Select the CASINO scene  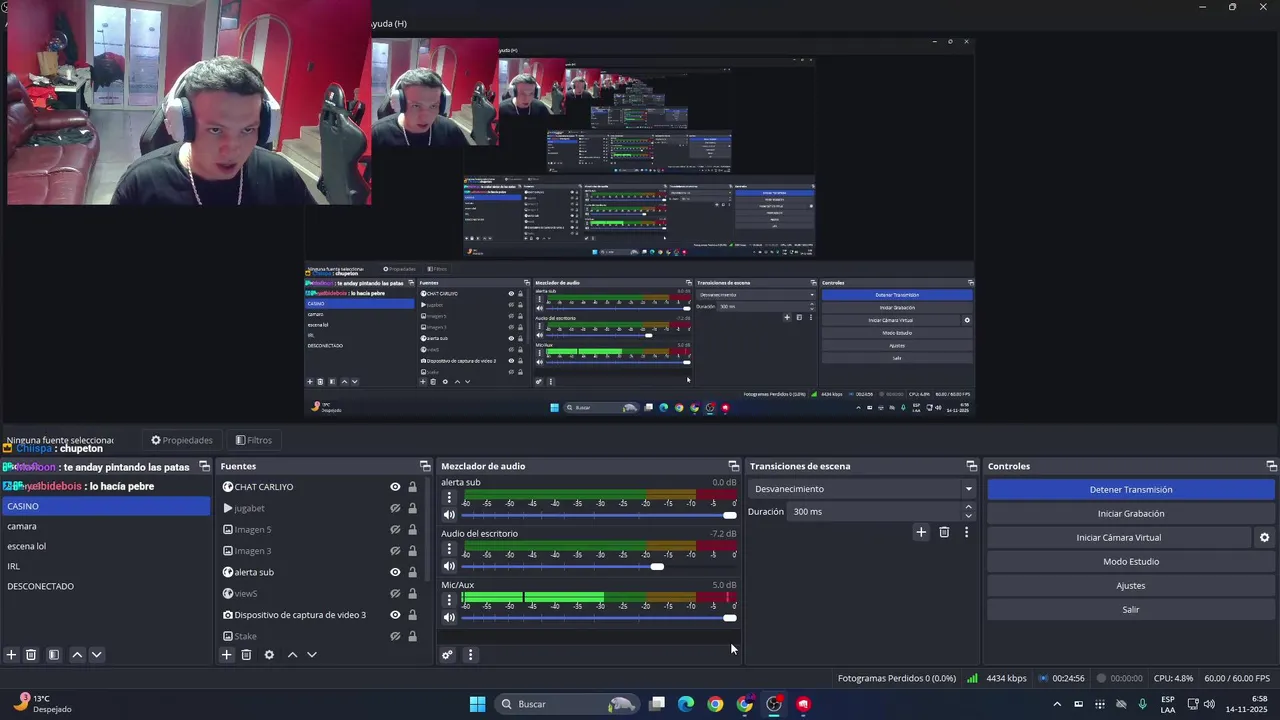tap(106, 506)
